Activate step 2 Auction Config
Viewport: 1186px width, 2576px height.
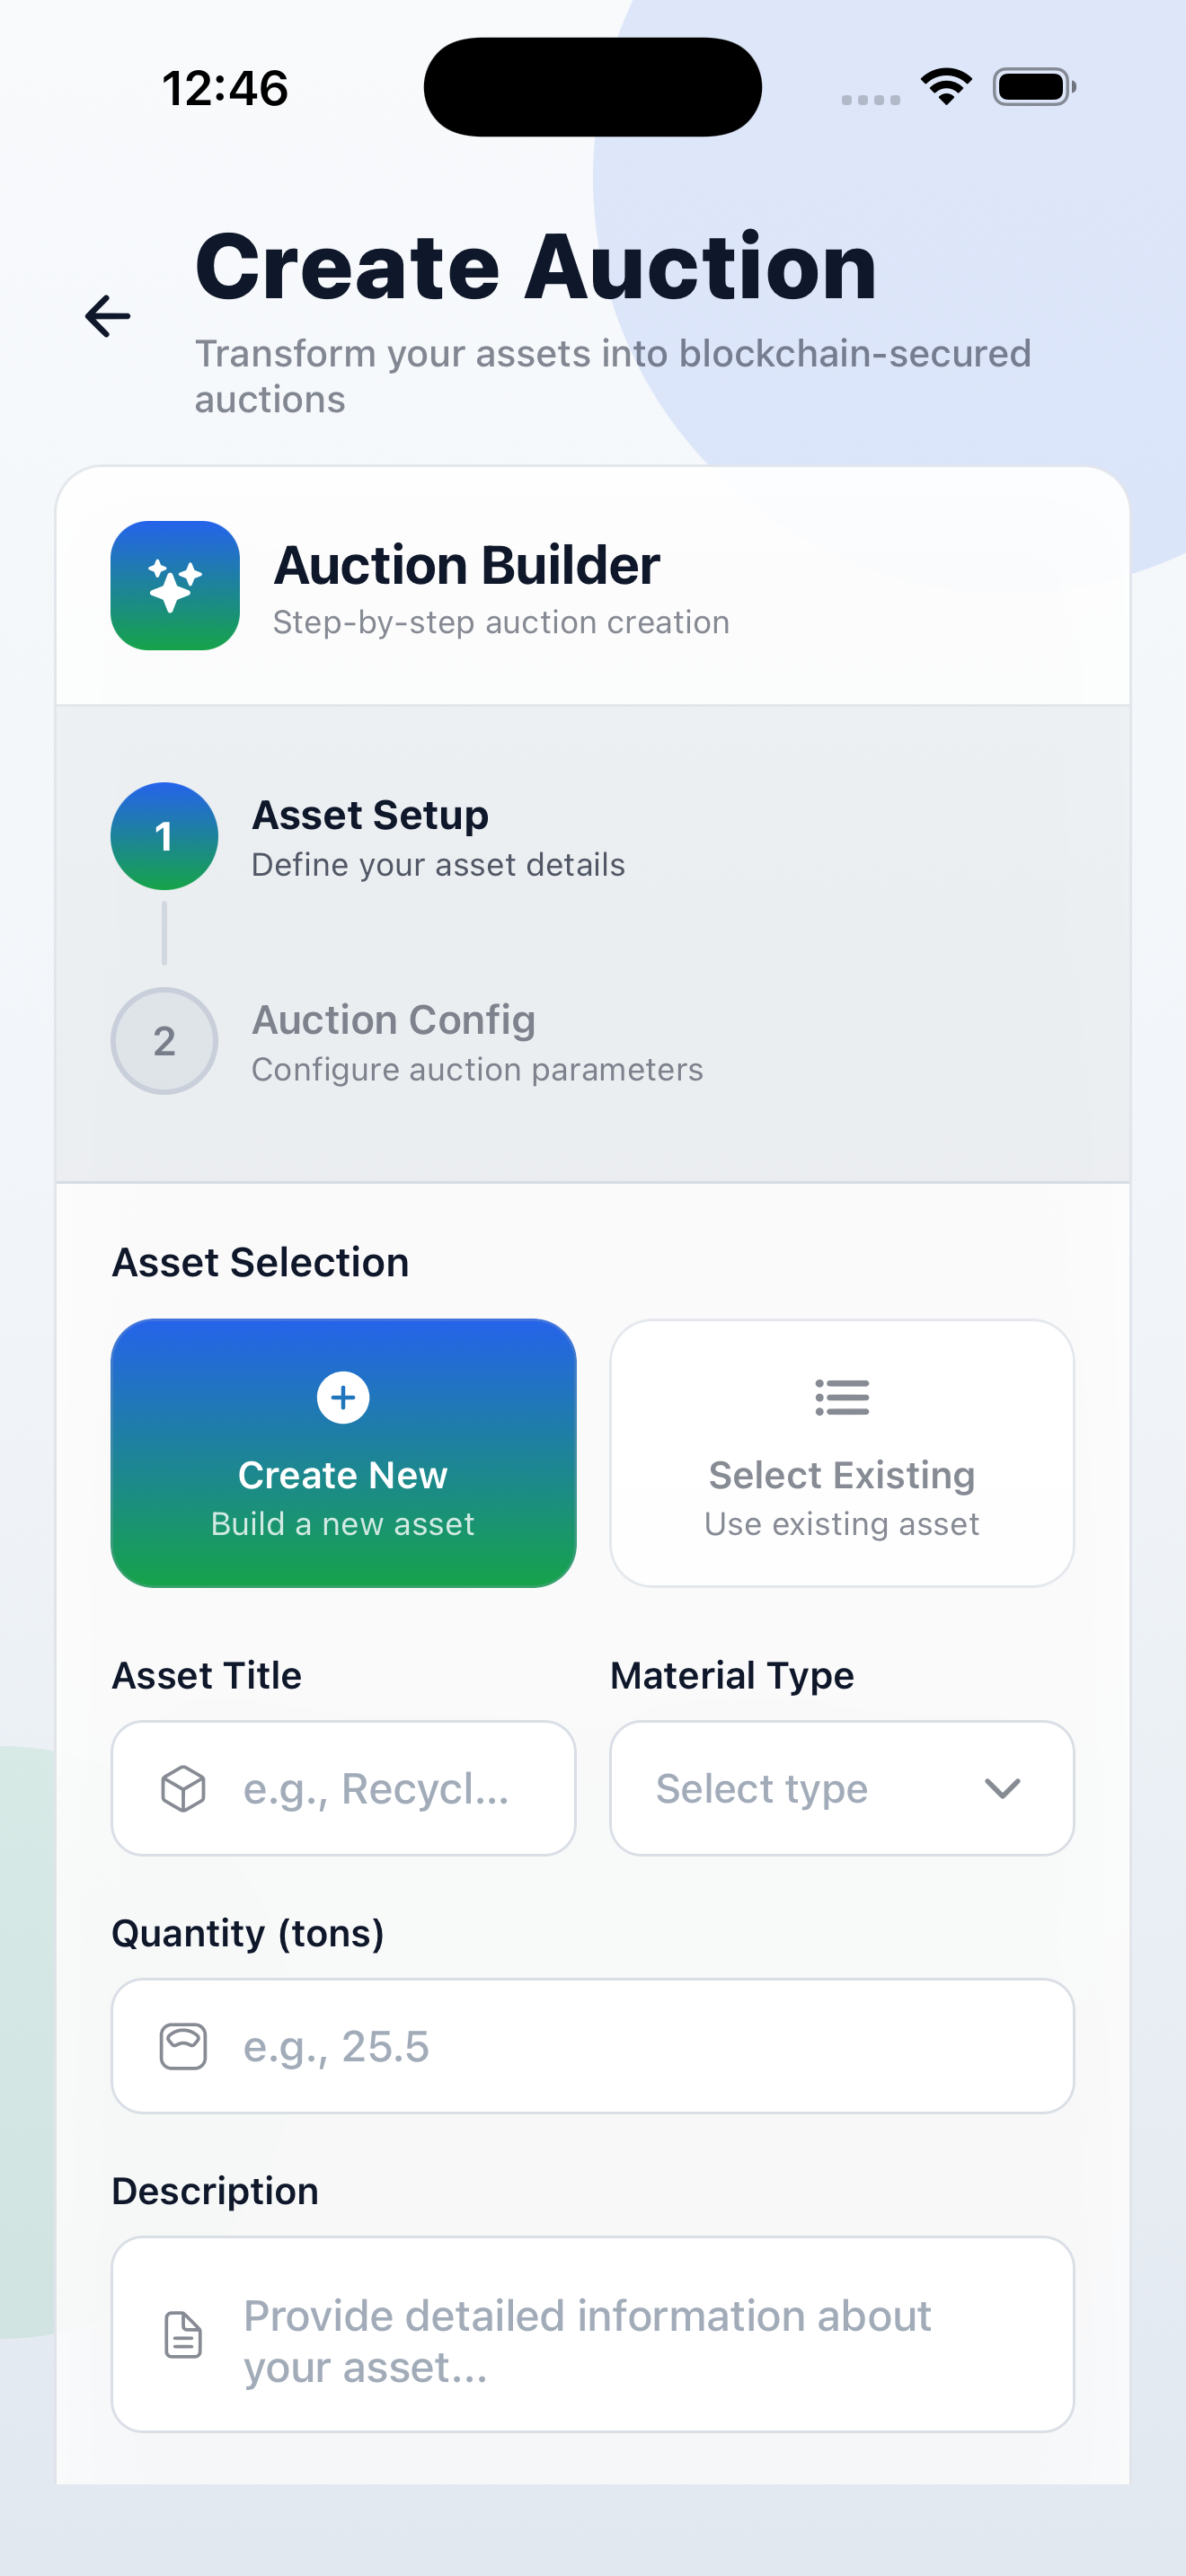coord(164,1041)
